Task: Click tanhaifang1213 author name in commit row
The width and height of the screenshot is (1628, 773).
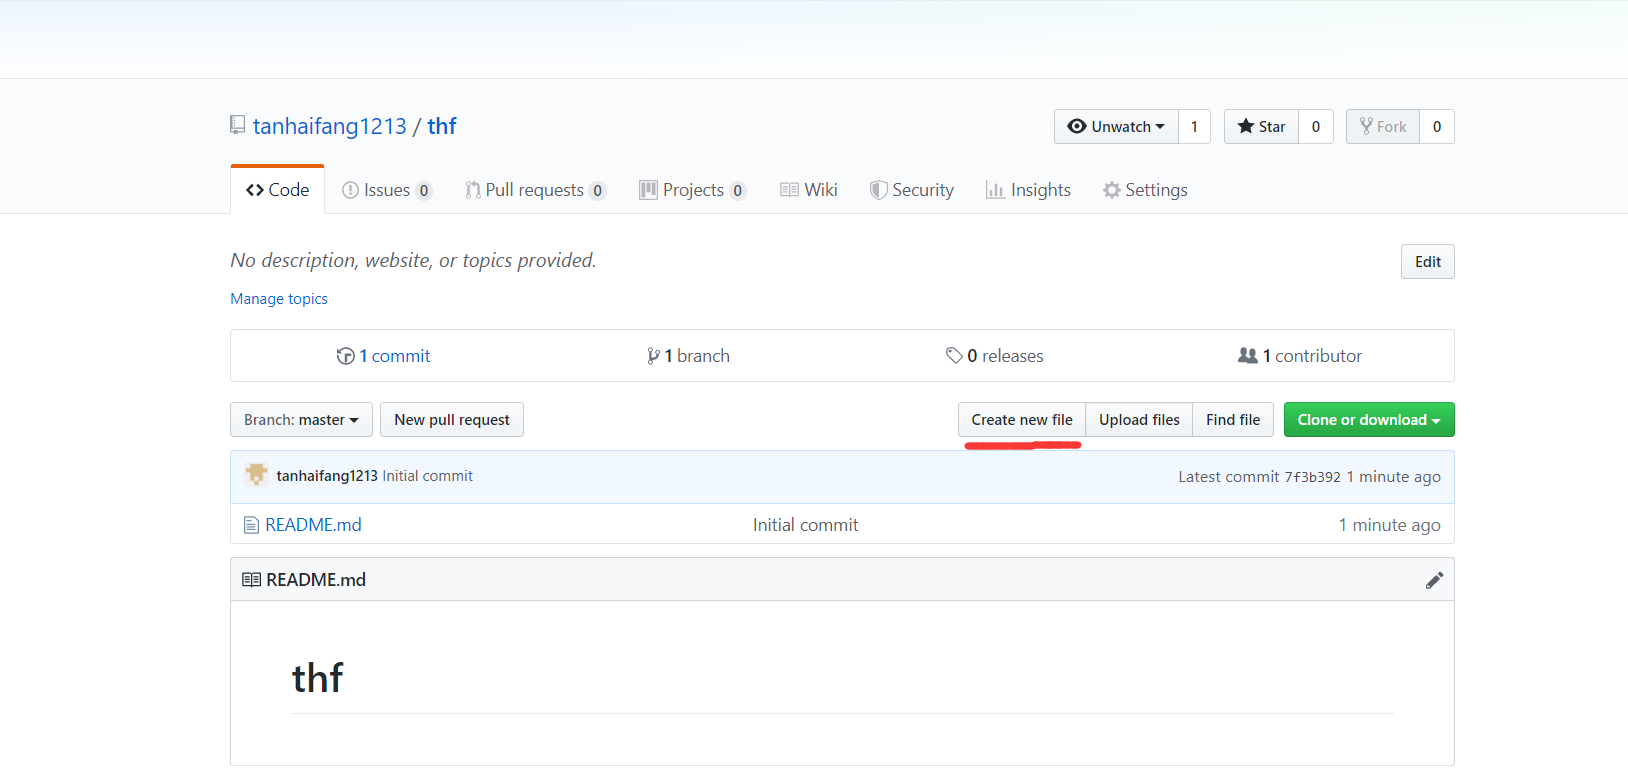Action: pyautogui.click(x=327, y=476)
